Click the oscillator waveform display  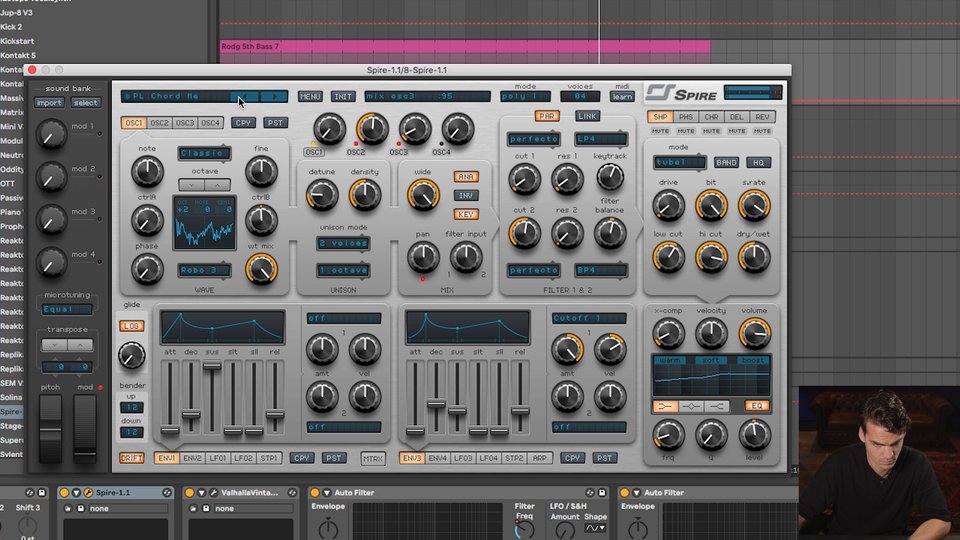point(204,223)
